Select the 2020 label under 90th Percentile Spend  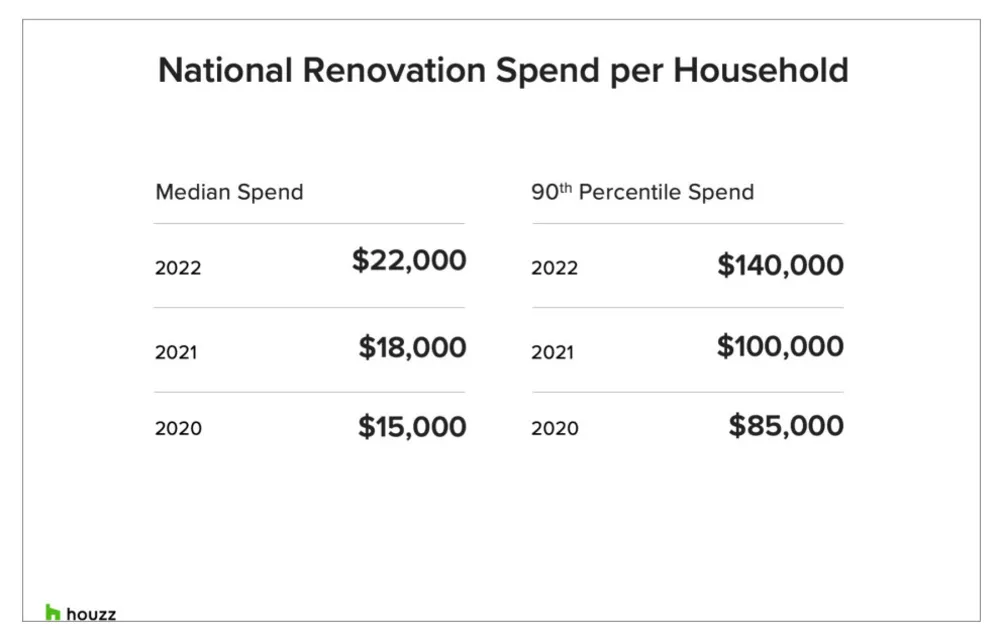click(x=554, y=428)
